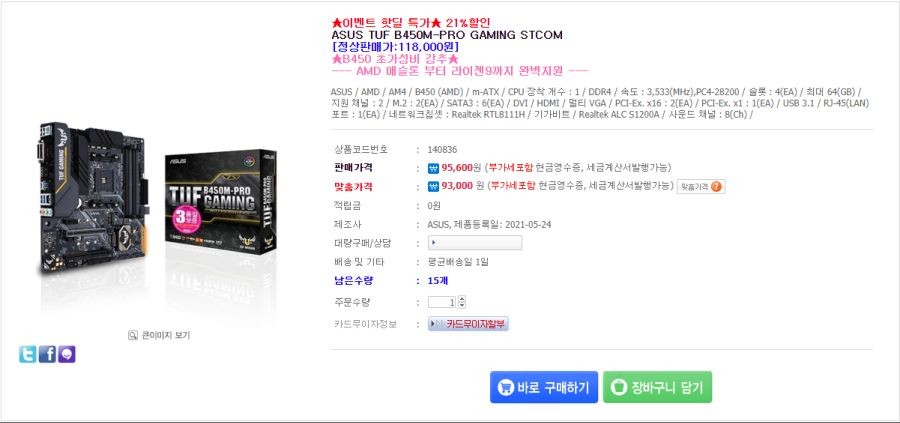
Task: Click the 바로 구매하기 button
Action: (x=544, y=387)
